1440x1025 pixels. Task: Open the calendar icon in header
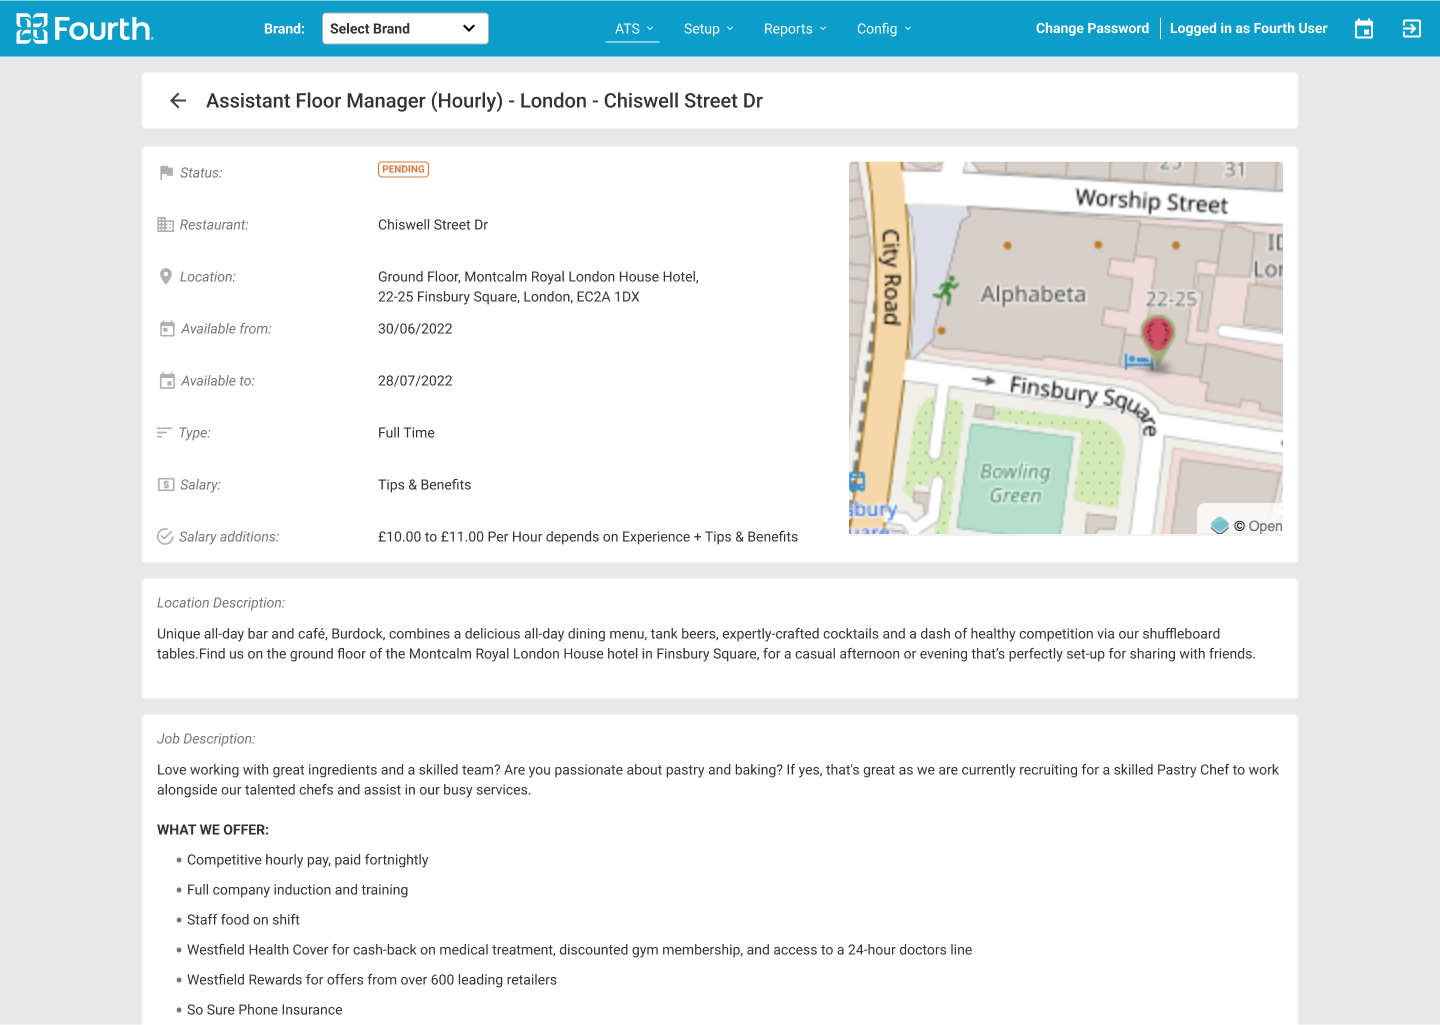point(1364,29)
